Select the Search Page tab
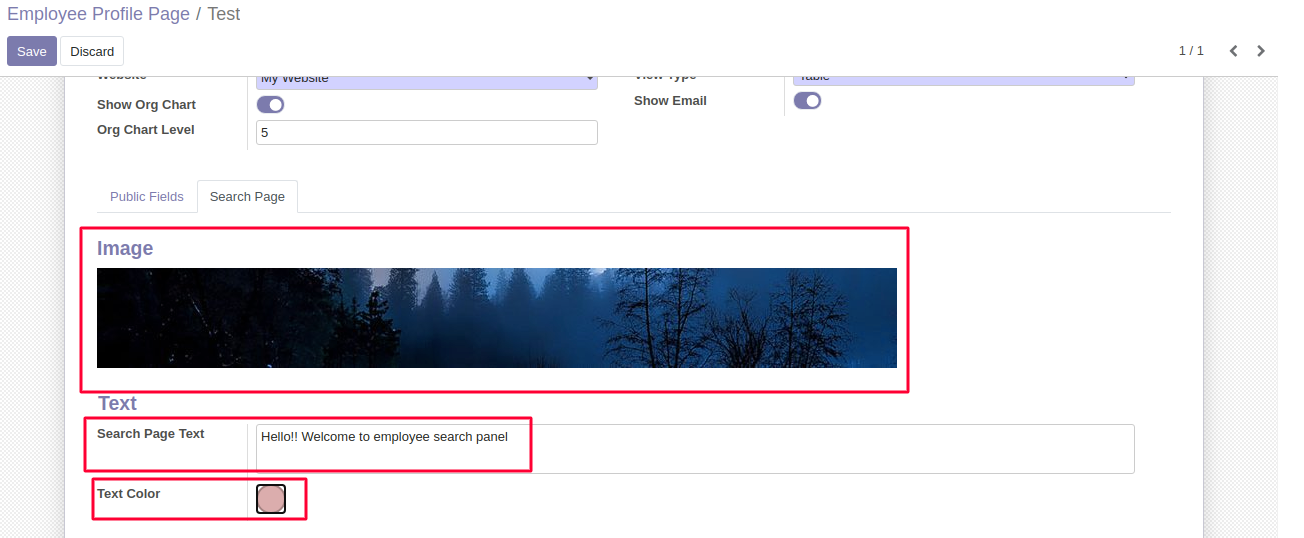The height and width of the screenshot is (538, 1304). pos(247,197)
